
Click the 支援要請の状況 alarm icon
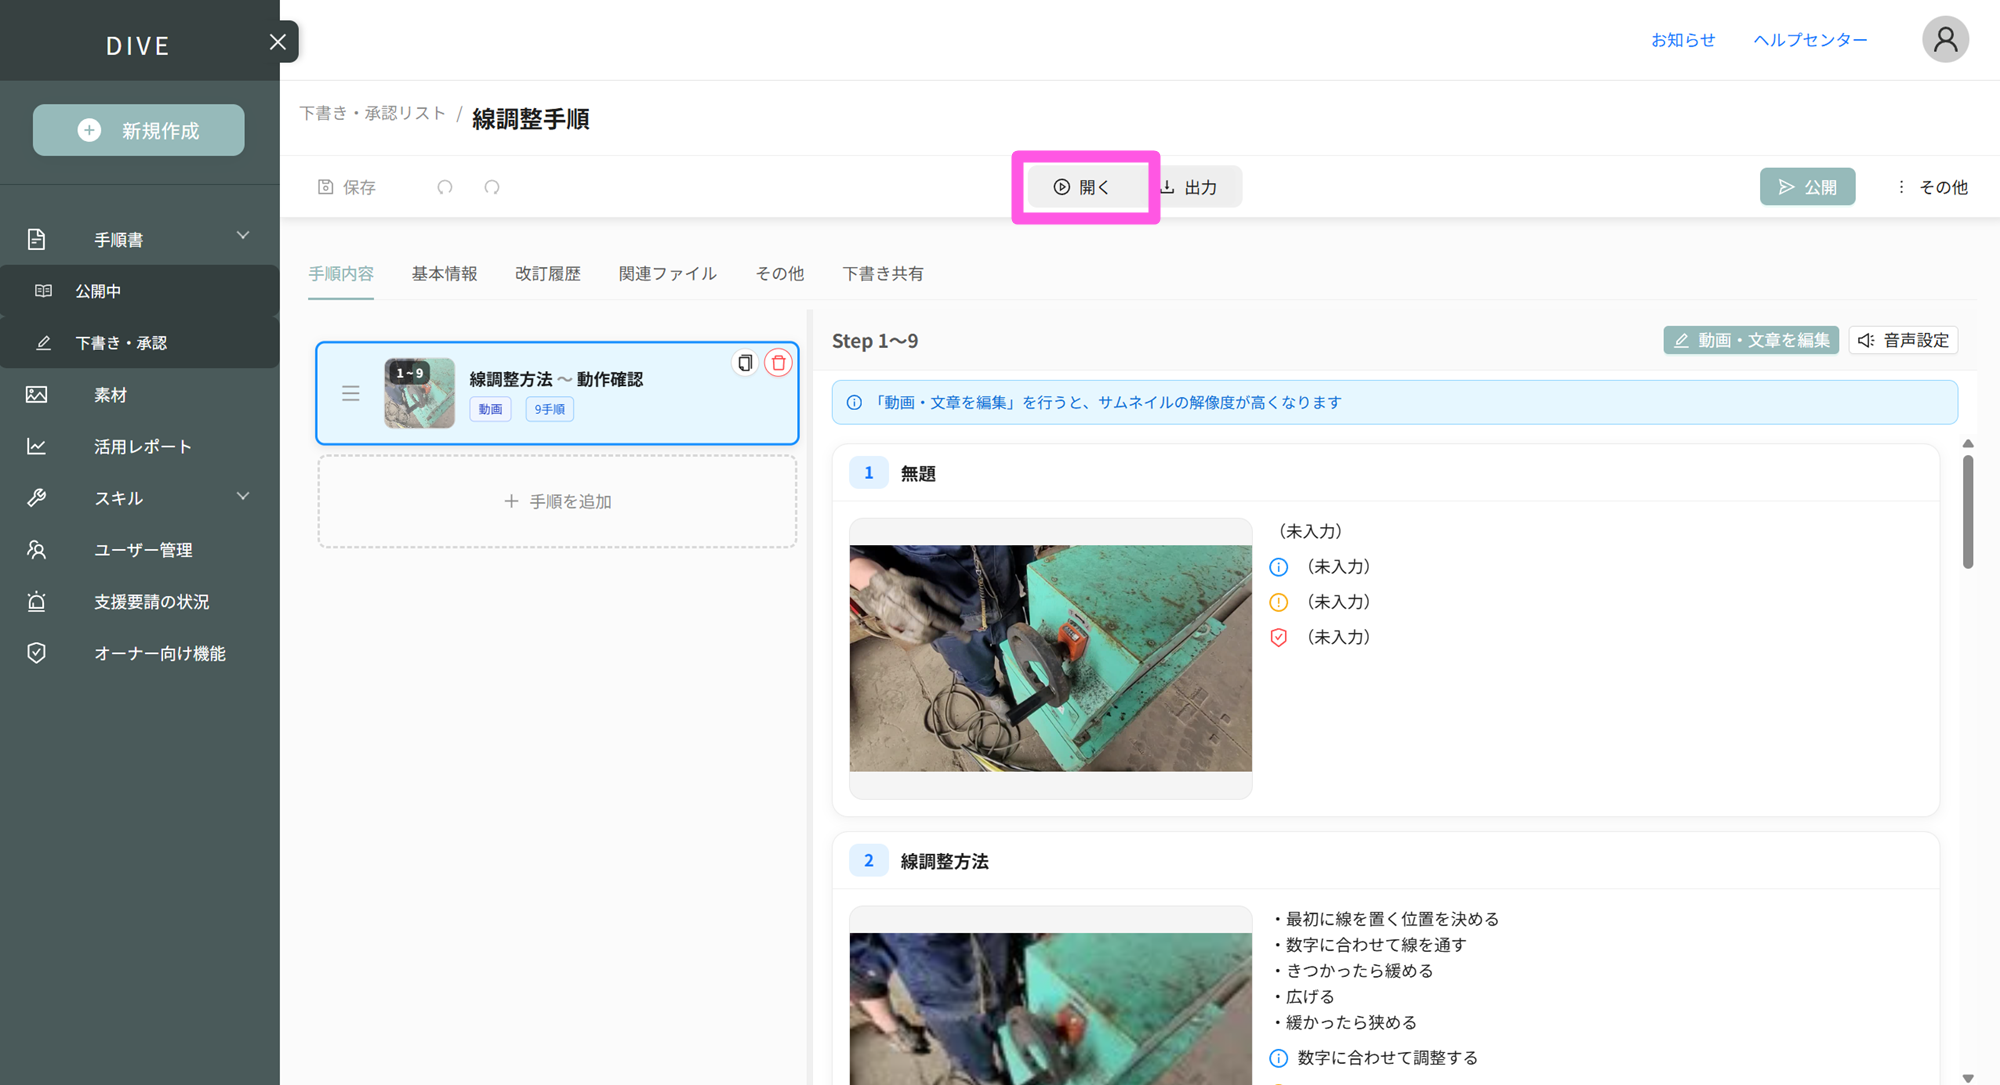(37, 601)
